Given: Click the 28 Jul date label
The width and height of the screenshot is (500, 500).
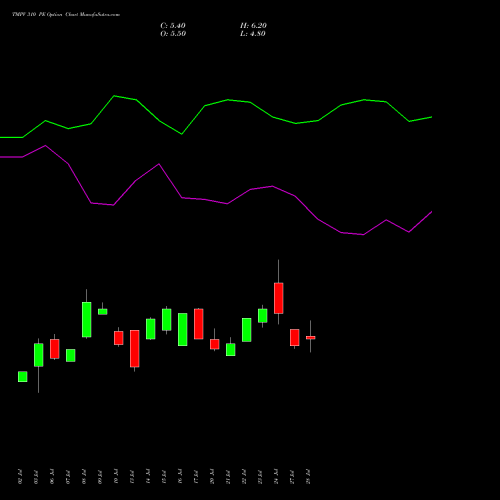Looking at the screenshot, I should point(308,477).
